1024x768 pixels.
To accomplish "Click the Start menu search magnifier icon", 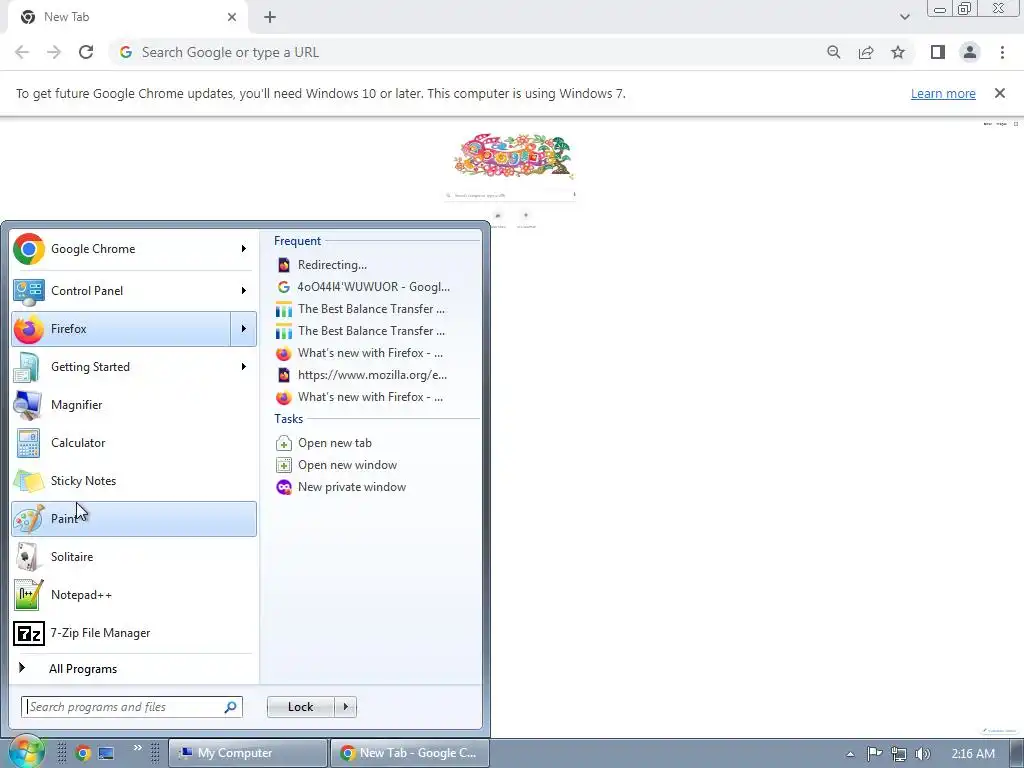I will pyautogui.click(x=231, y=707).
